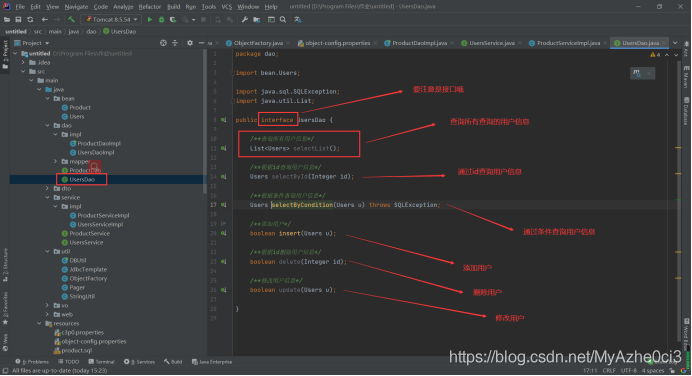Collapse all nodes icon in Project panel
The image size is (692, 376).
pyautogui.click(x=175, y=43)
